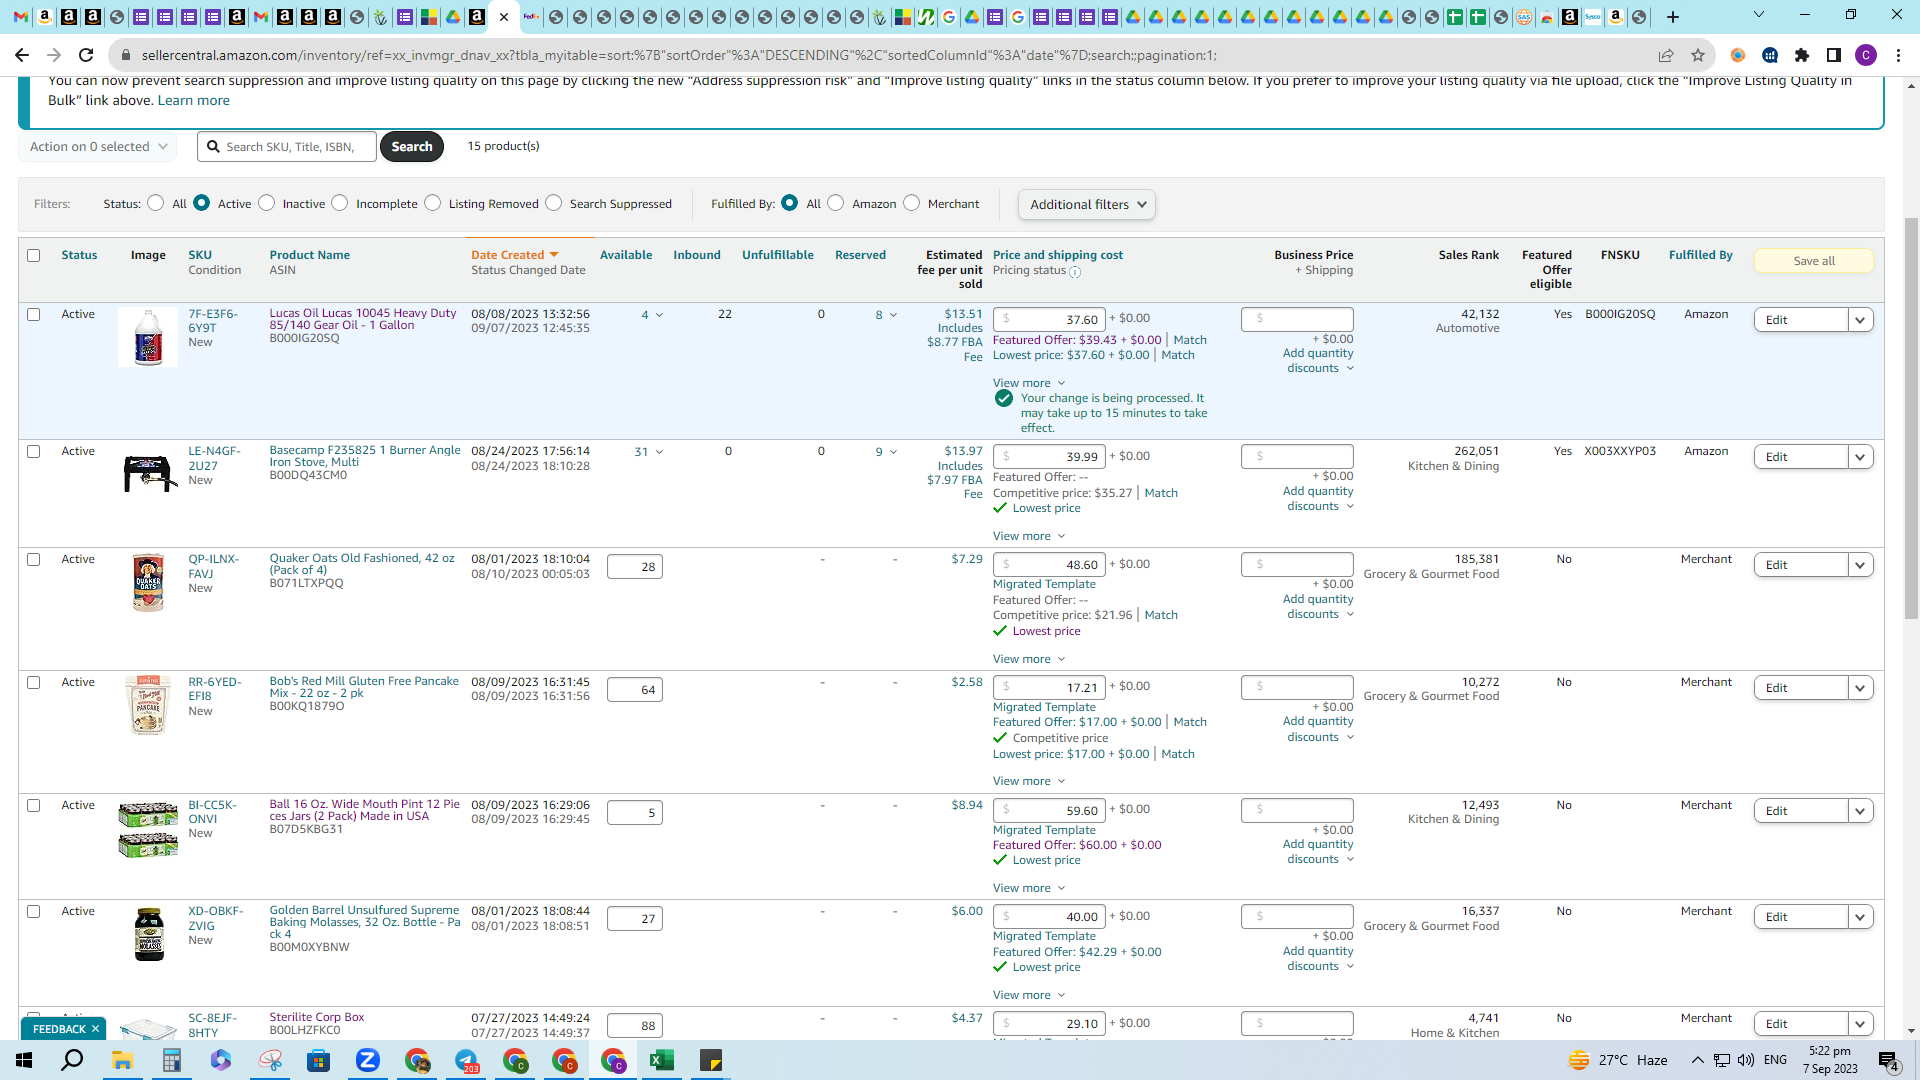This screenshot has height=1080, width=1920.
Task: Expand the Additional filters dropdown
Action: click(x=1087, y=205)
